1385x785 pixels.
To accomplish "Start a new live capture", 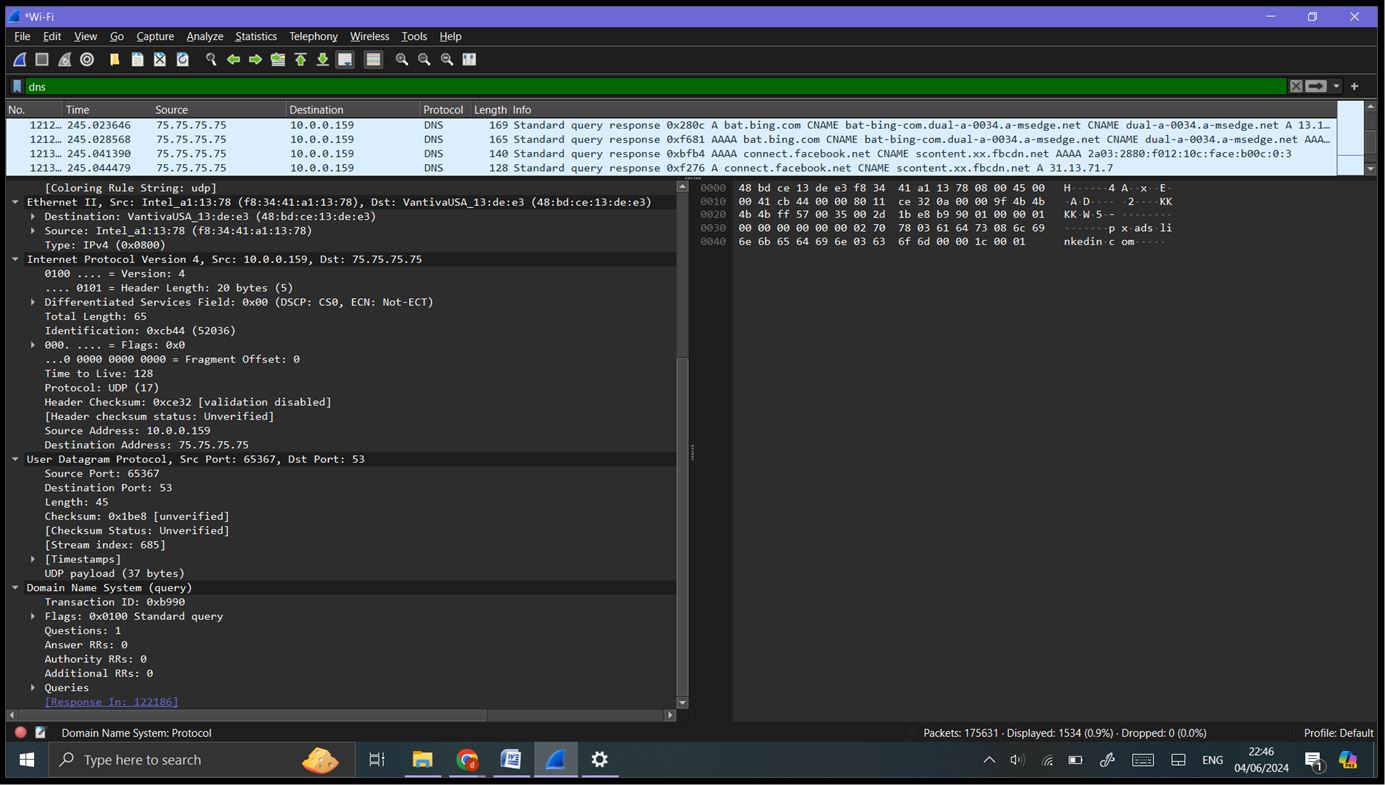I will 18,59.
